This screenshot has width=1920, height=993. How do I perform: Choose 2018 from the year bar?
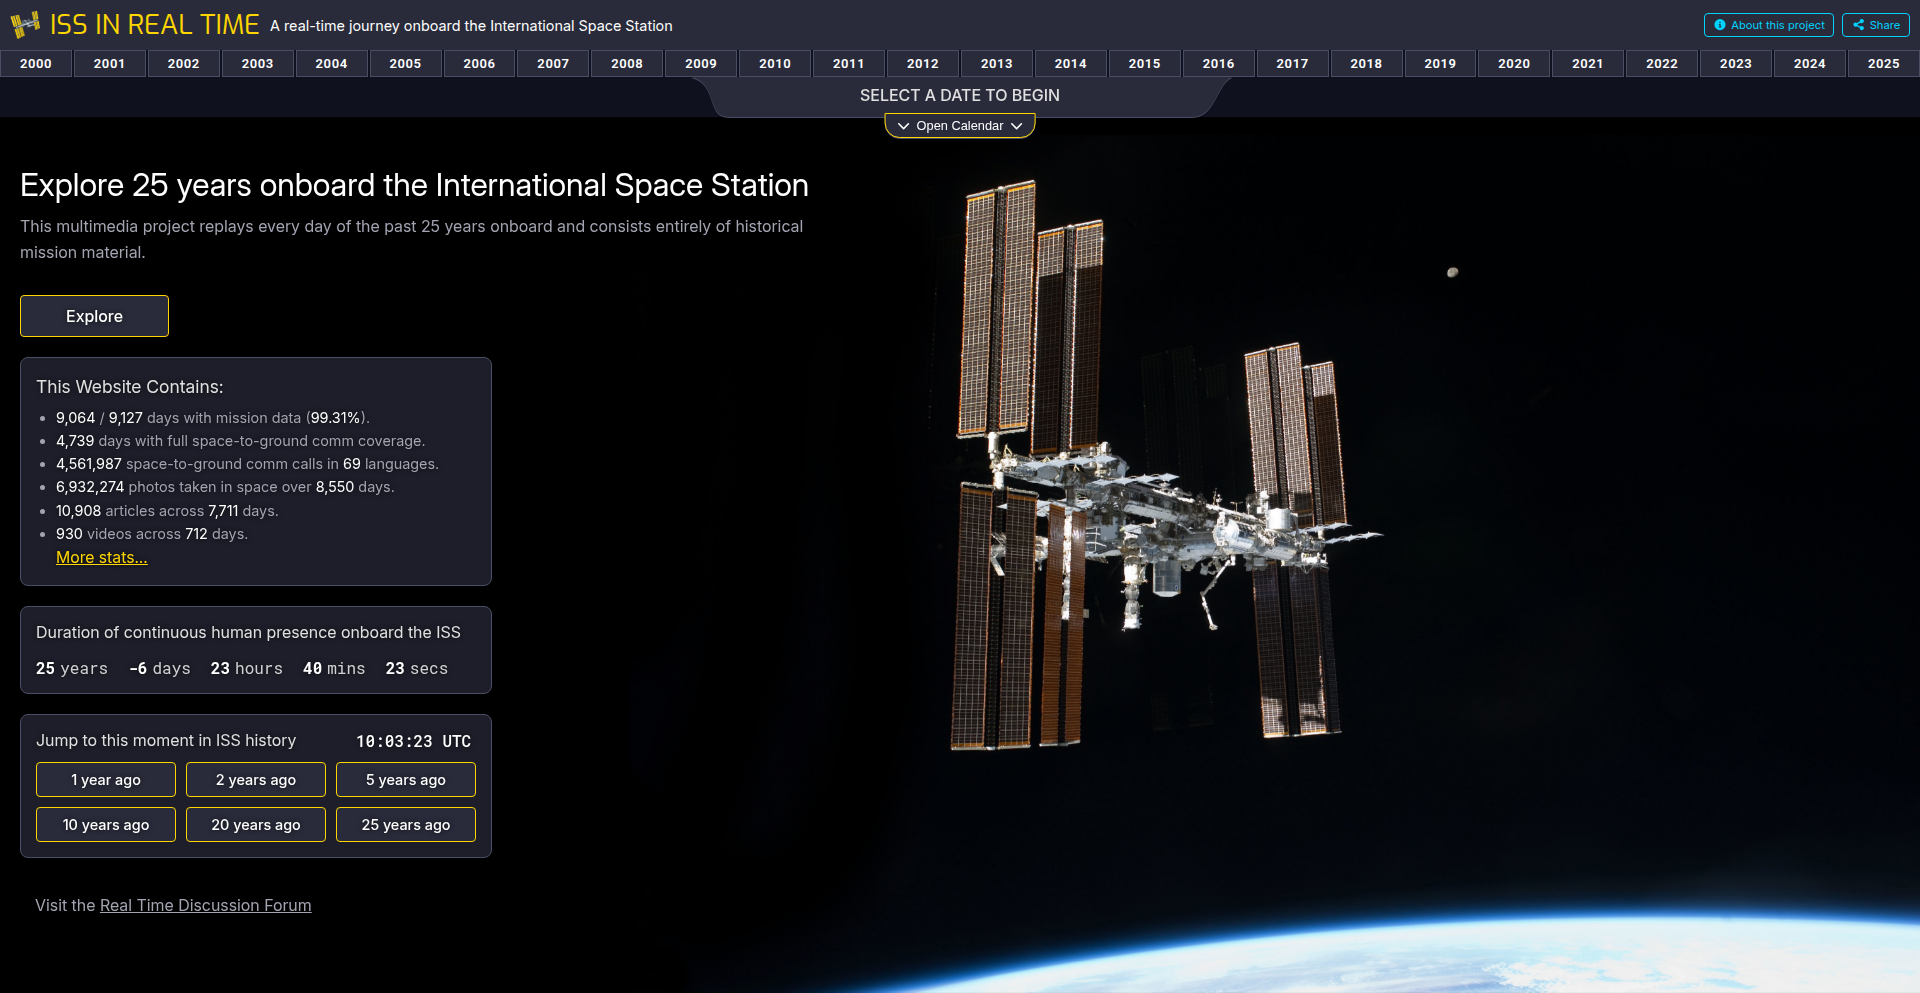[1367, 63]
